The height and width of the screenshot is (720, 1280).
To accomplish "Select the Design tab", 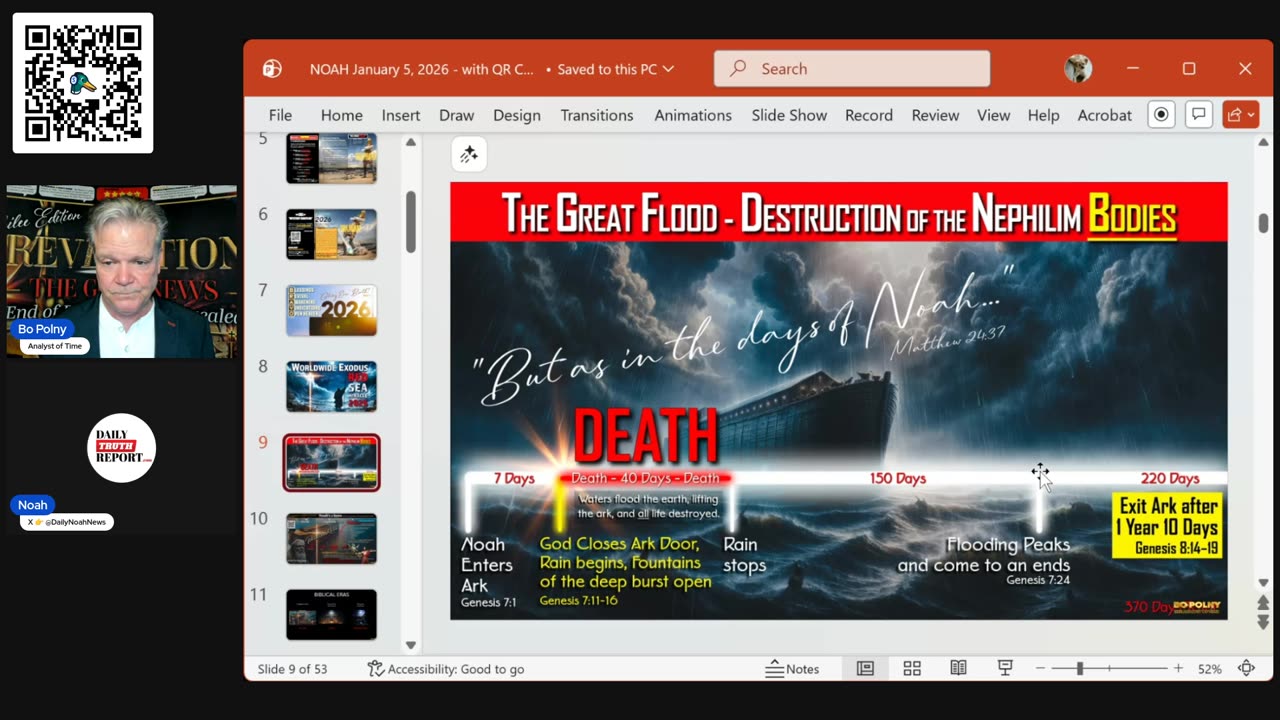I will click(517, 115).
